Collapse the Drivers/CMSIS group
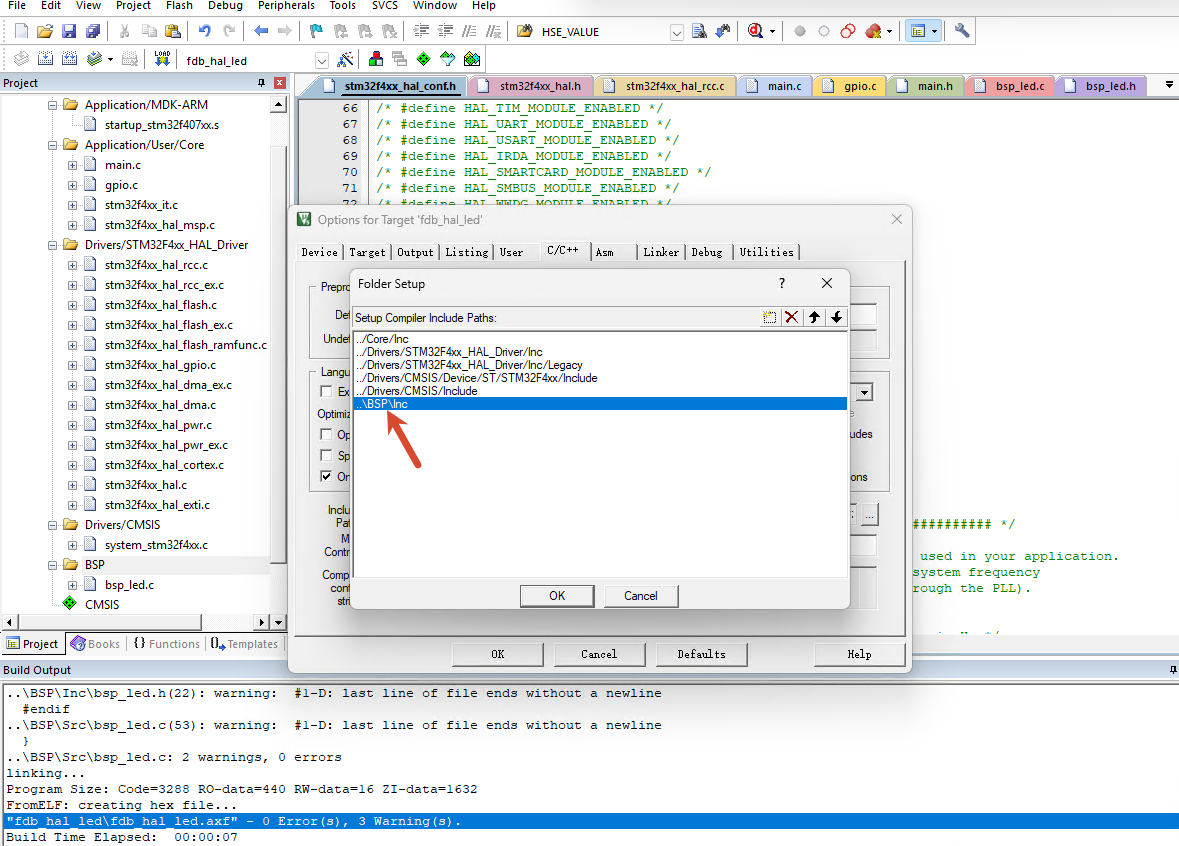The image size is (1179, 846). pos(53,525)
